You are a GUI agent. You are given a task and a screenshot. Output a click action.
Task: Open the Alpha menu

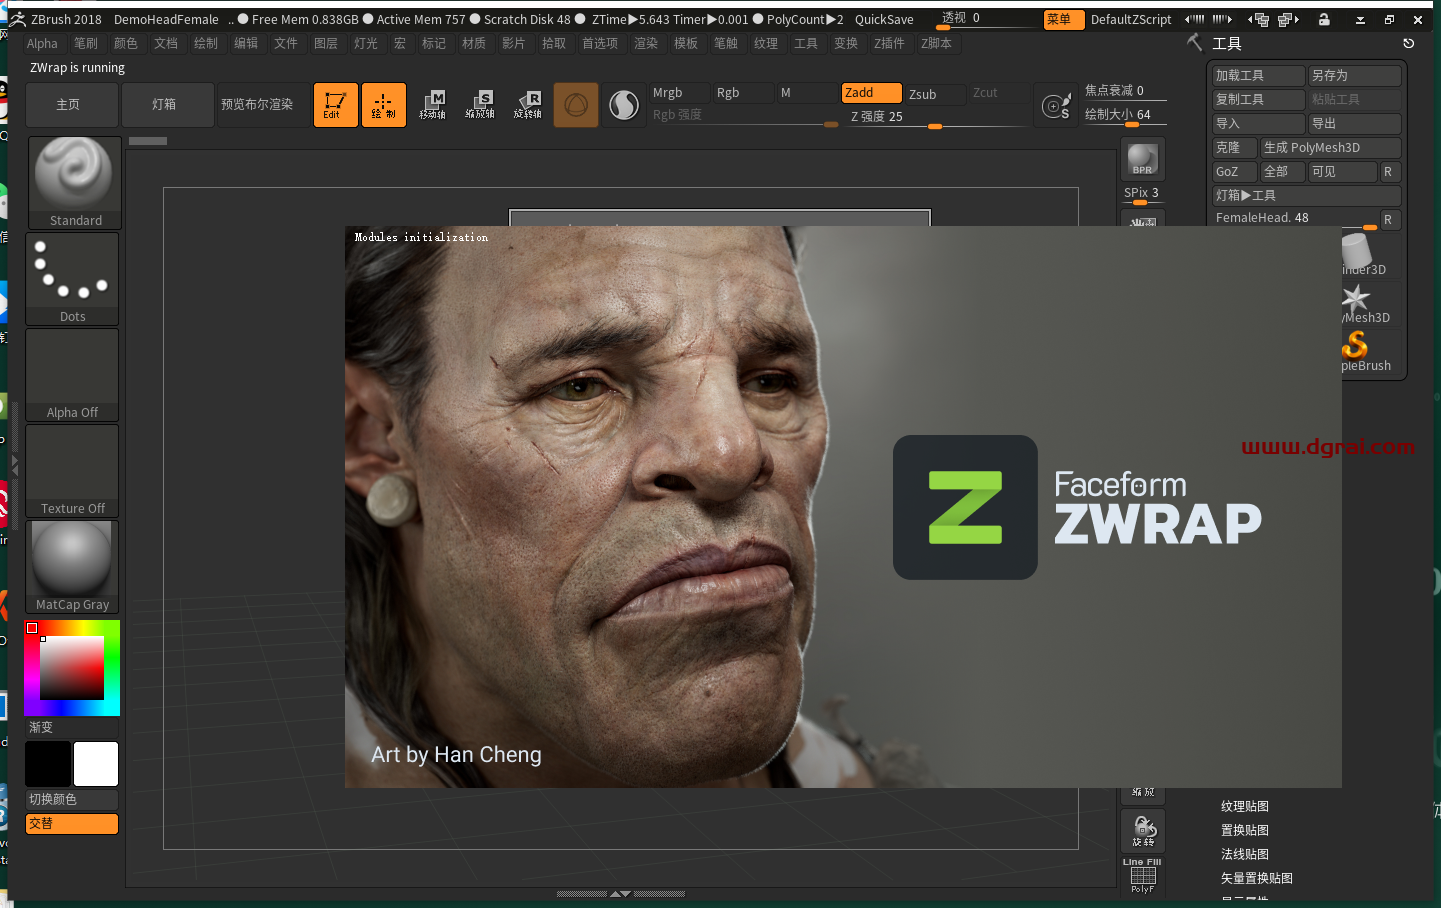click(x=42, y=43)
